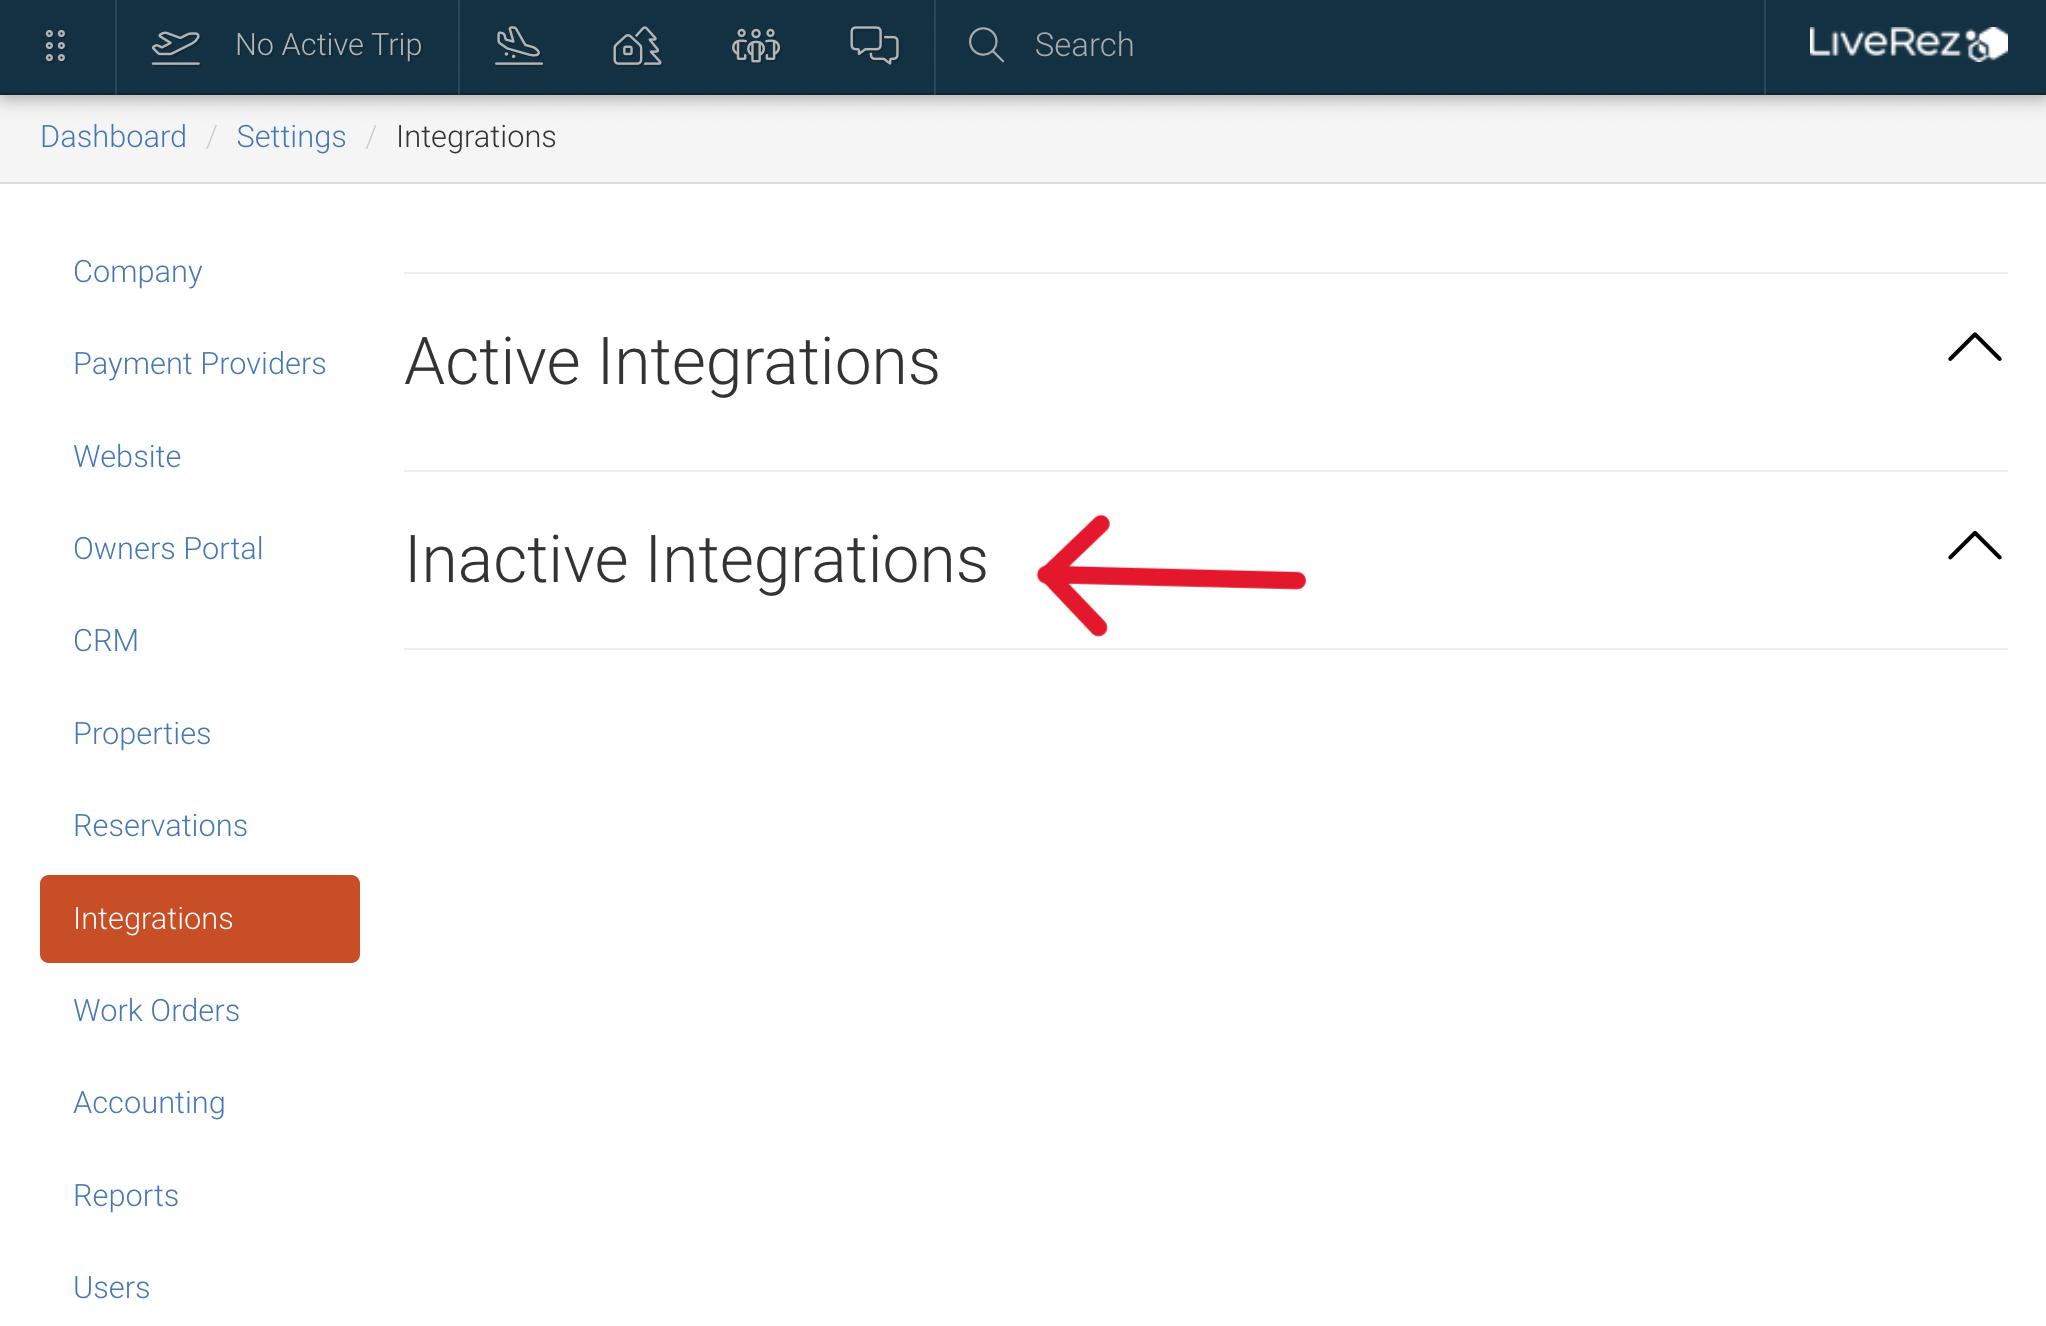This screenshot has width=2046, height=1326.
Task: Open the messages chat bubbles icon
Action: pos(874,45)
